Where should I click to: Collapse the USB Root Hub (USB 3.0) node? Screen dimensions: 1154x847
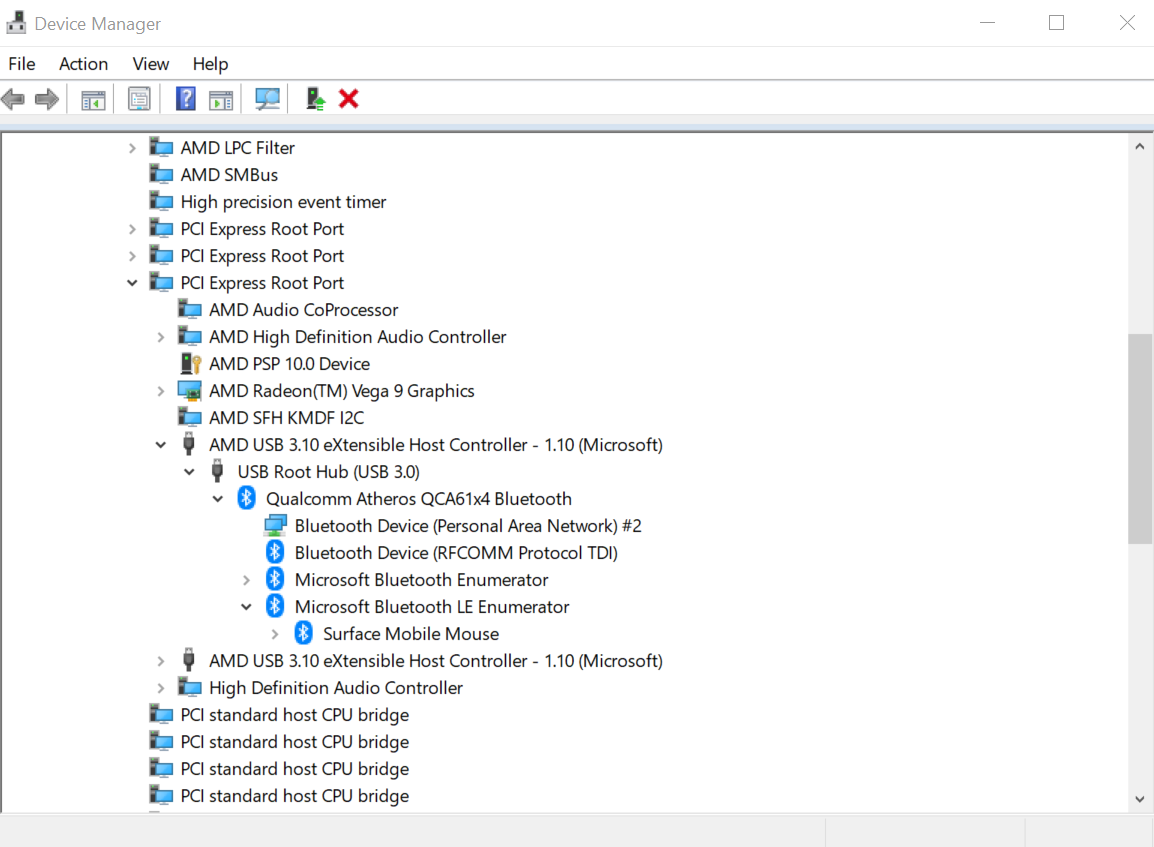189,472
